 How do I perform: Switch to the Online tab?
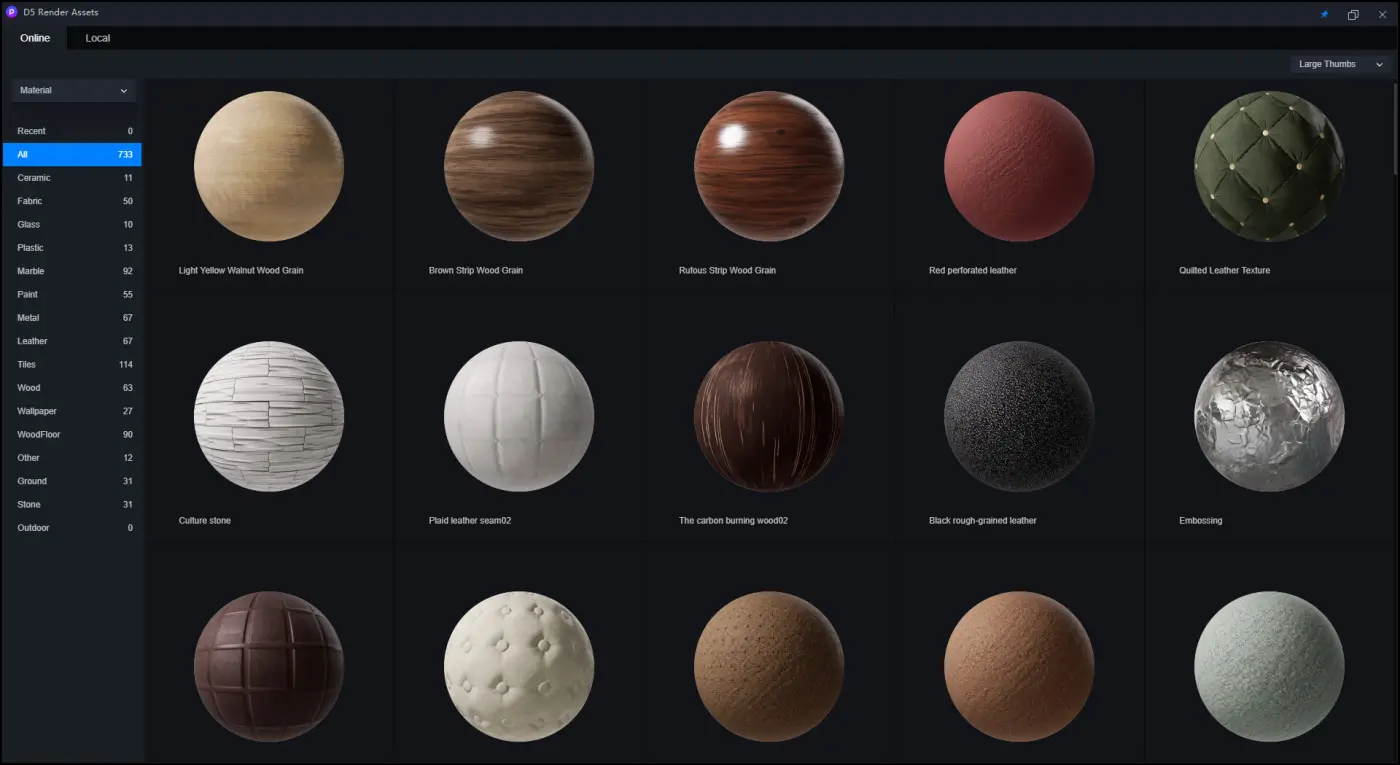pyautogui.click(x=35, y=38)
